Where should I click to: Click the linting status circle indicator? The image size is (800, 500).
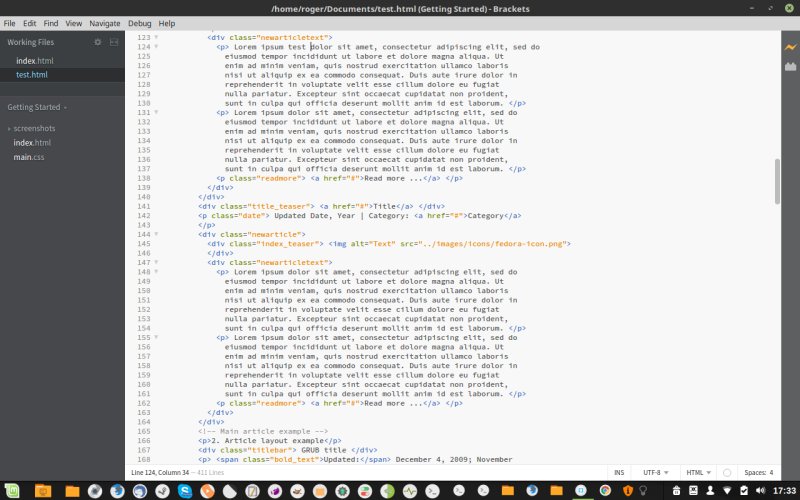pos(727,472)
